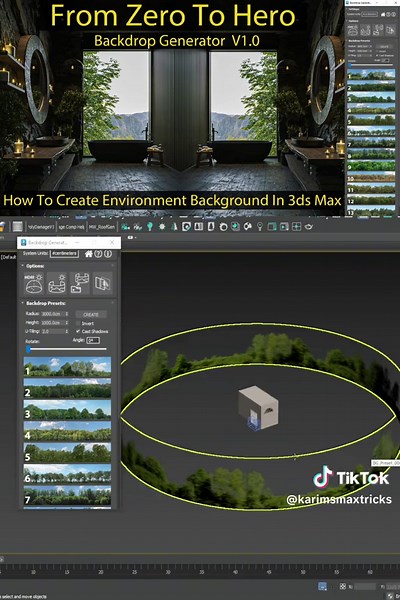Select backdrop preset thumbnail 4
Image resolution: width=400 pixels, height=600 pixels.
pos(67,431)
